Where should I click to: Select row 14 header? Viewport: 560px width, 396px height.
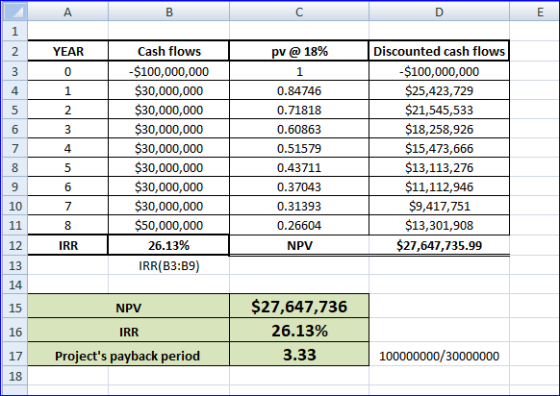(15, 285)
